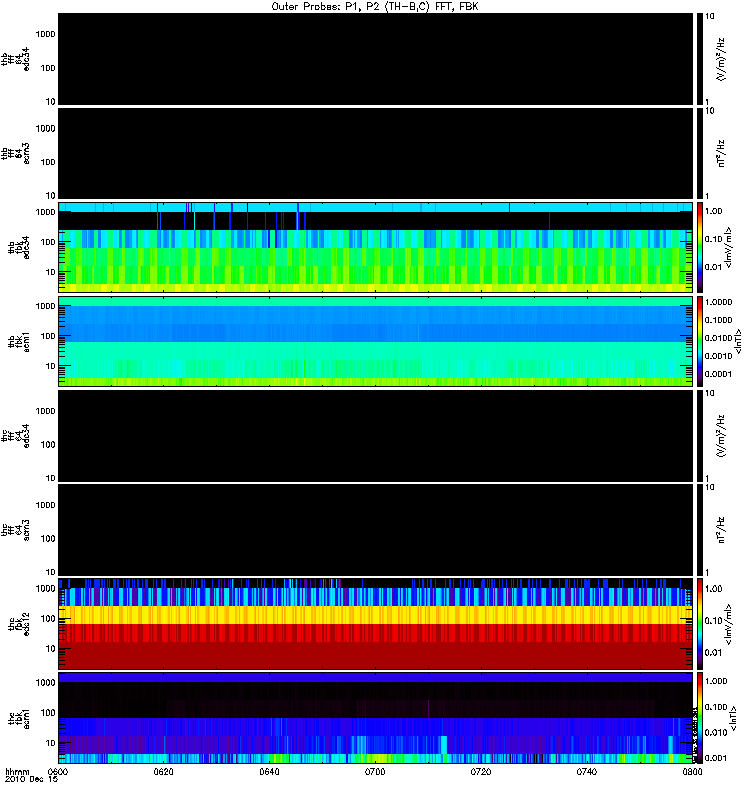Viewport: 750px width, 800px height.
Task: Click the '0.0001' color bar value of thb fbk scm1
Action: [718, 374]
